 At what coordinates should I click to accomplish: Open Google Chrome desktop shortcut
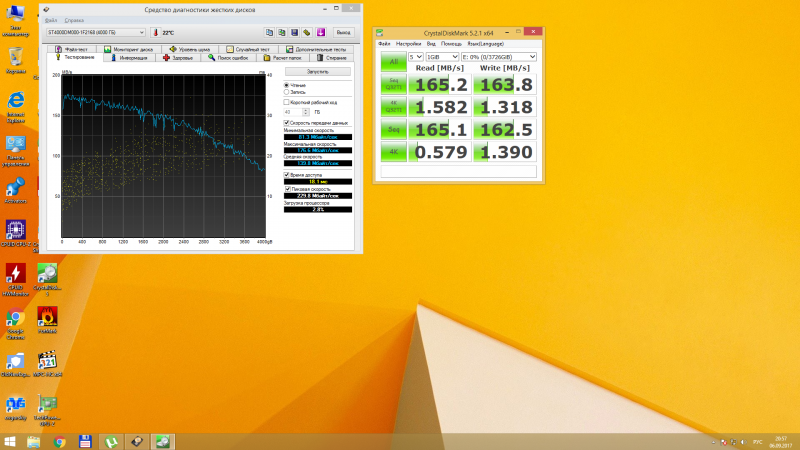15,322
